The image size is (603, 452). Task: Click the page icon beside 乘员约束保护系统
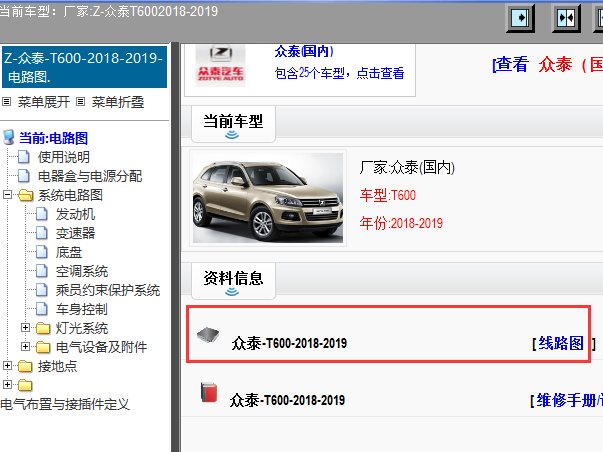[x=42, y=290]
